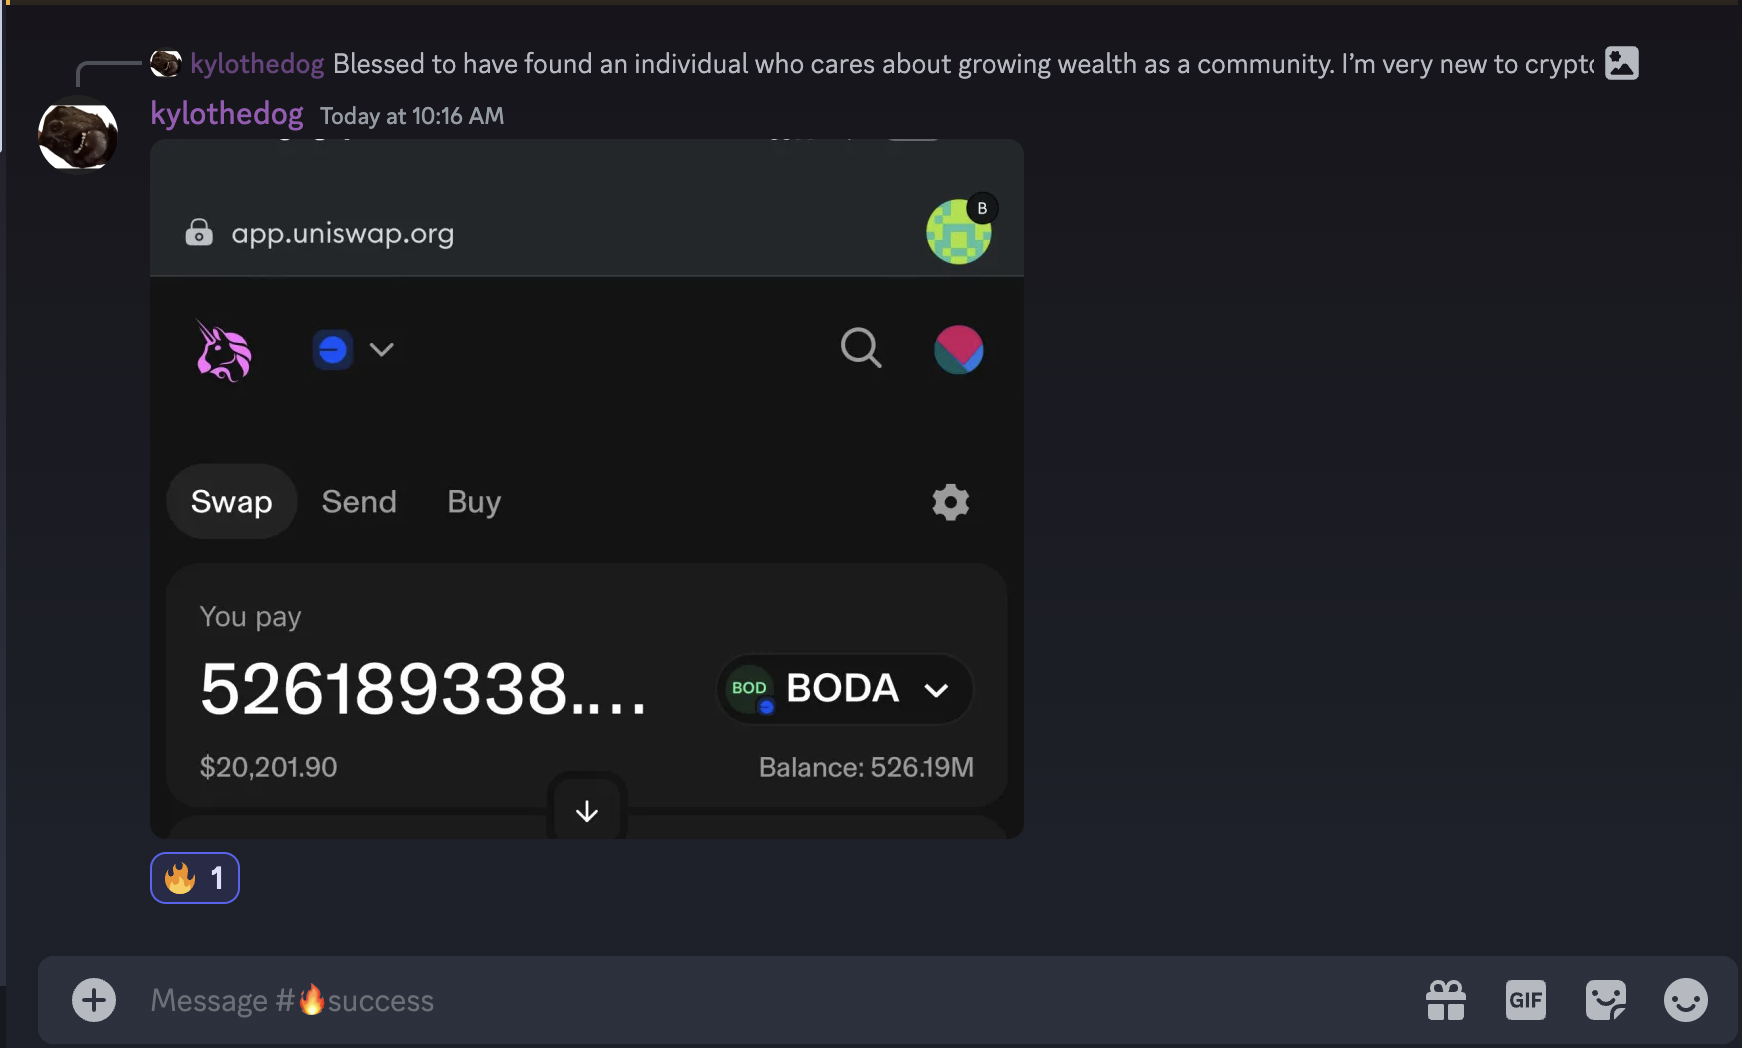Expand the network selector chevron
Viewport: 1742px width, 1048px height.
(381, 350)
